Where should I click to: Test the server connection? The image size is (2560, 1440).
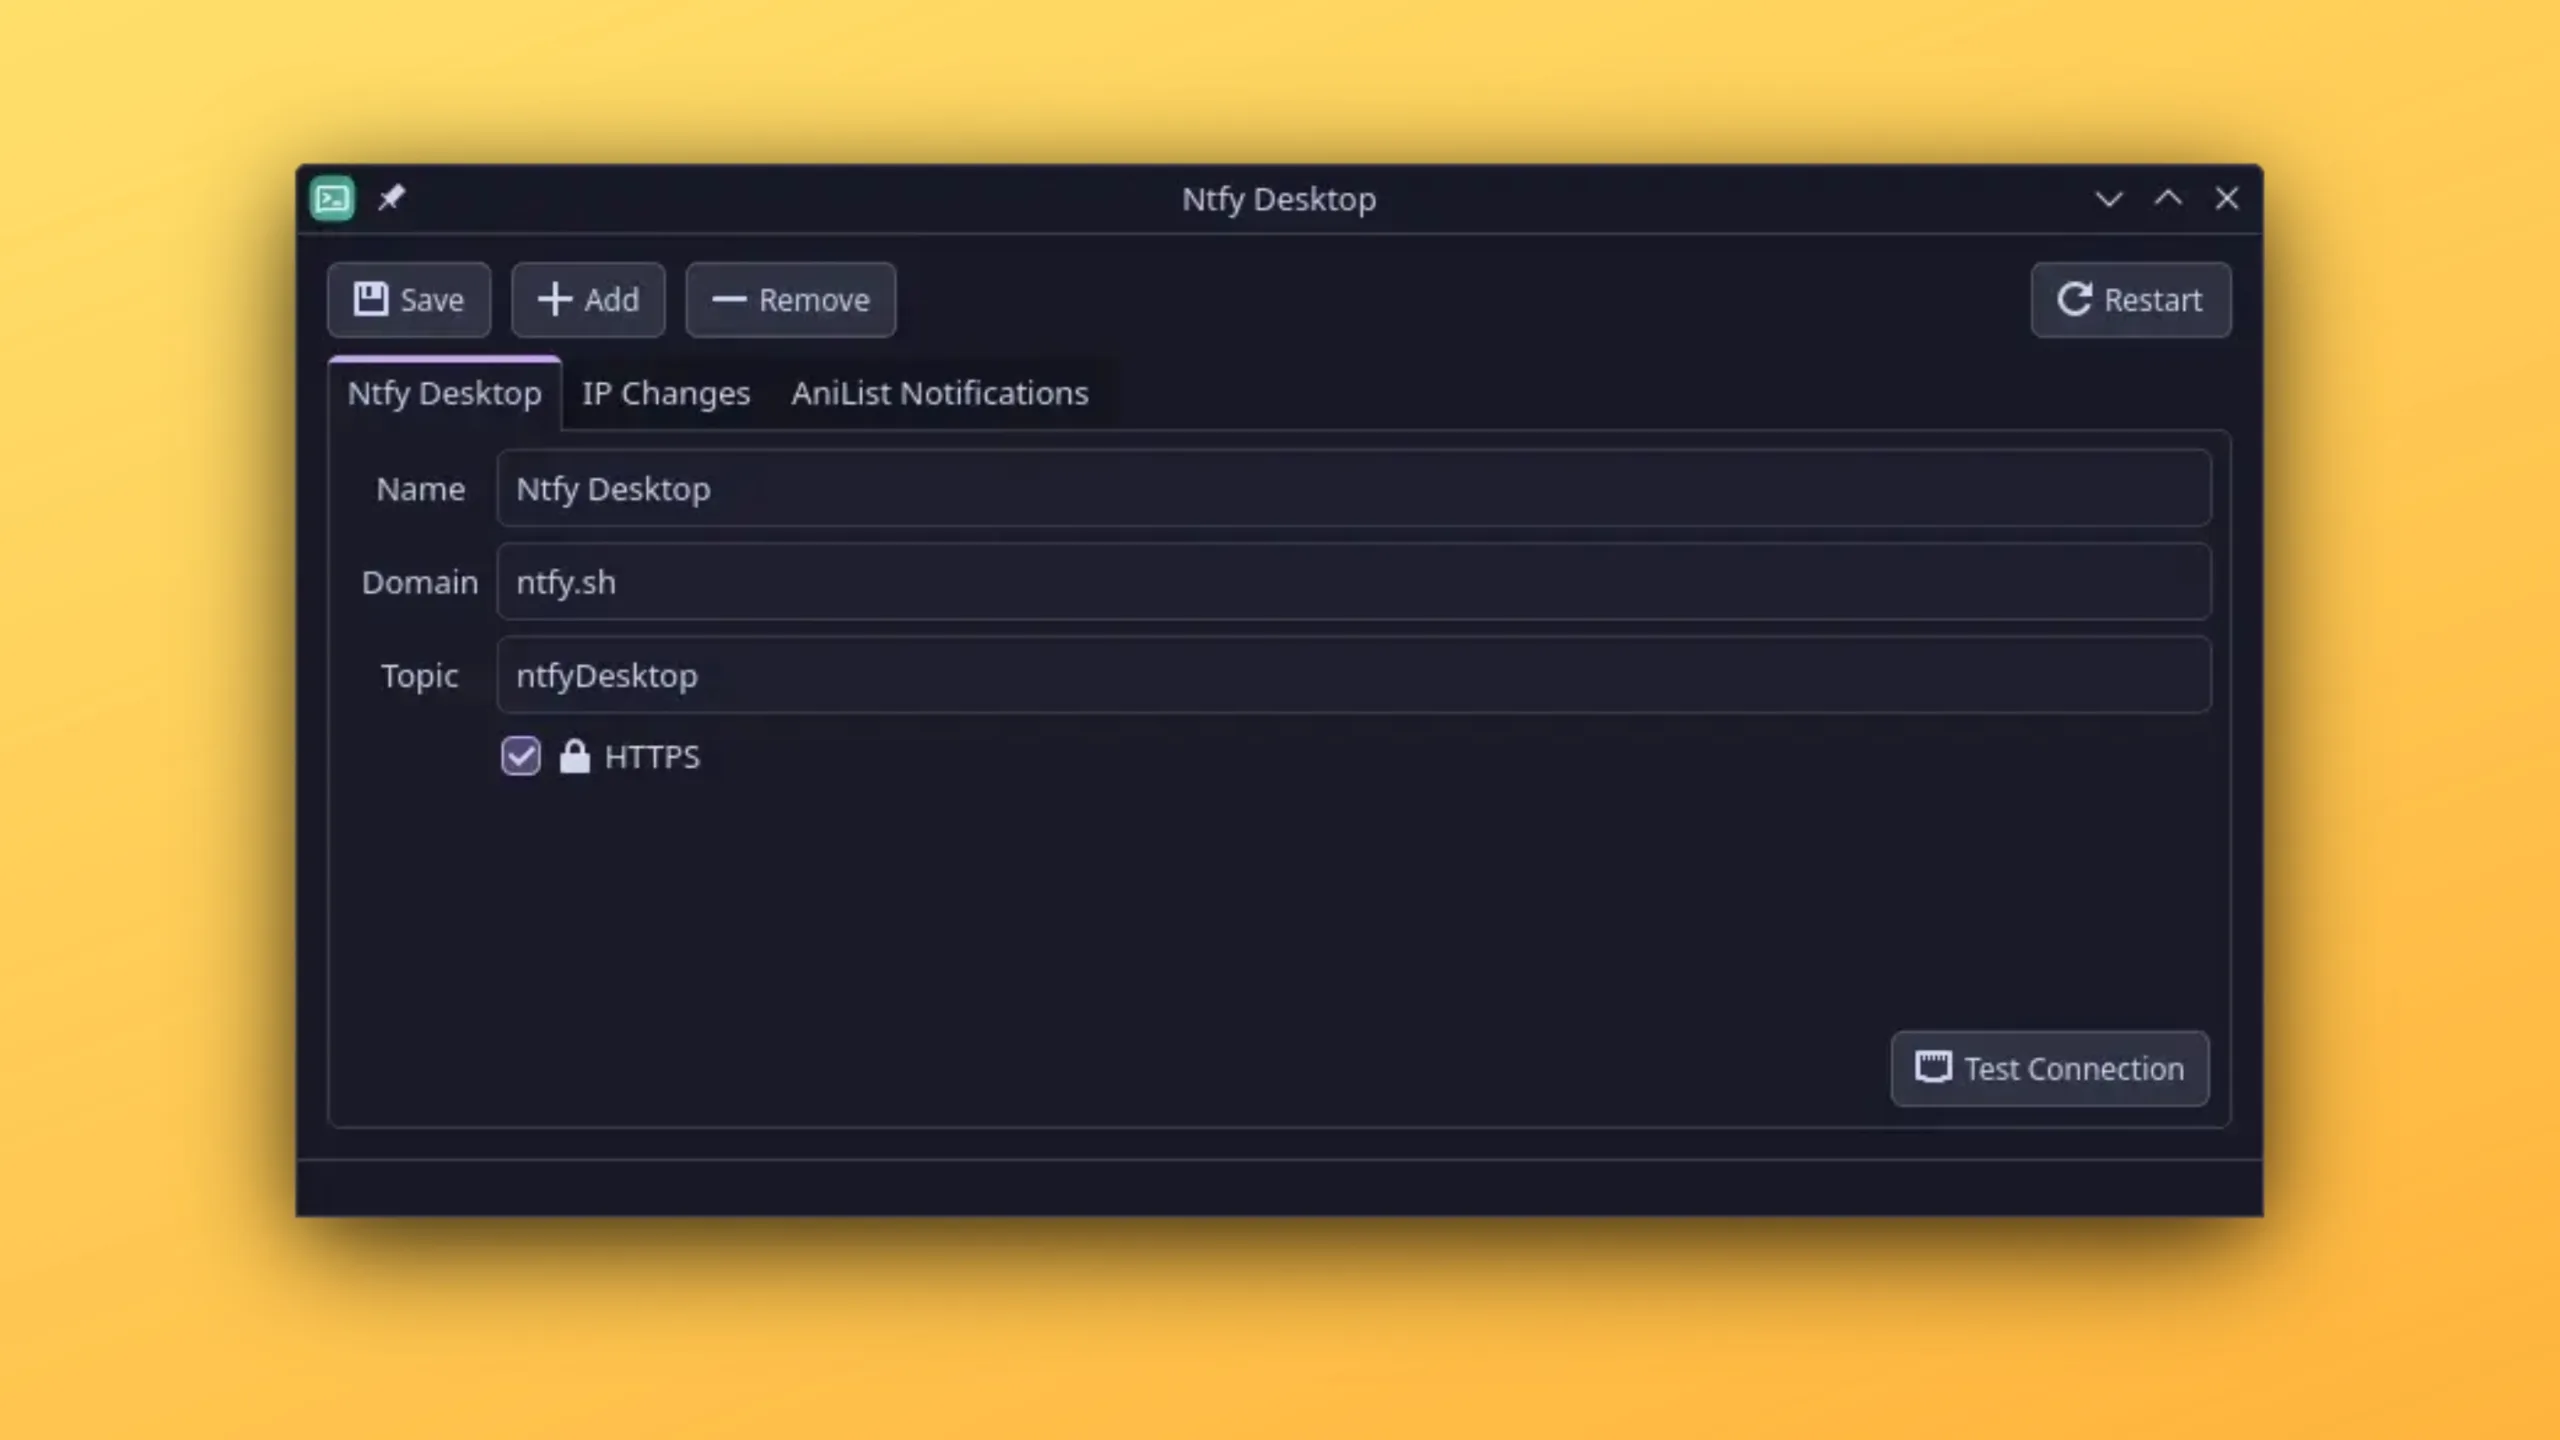(2050, 1069)
